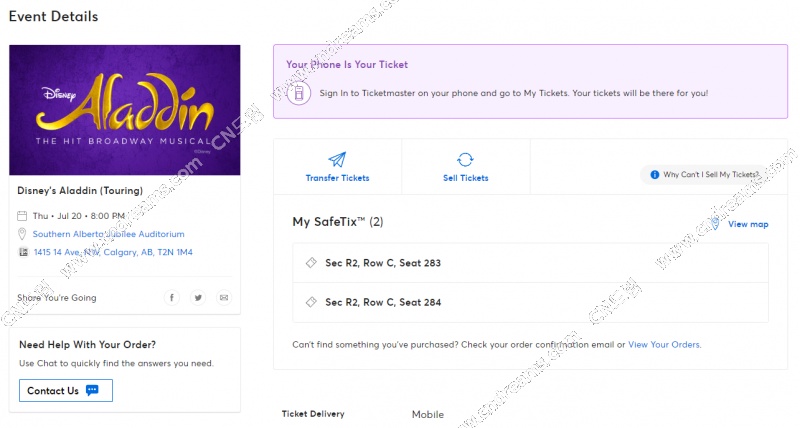800x428 pixels.
Task: Click the Transfer Tickets paper plane icon
Action: pyautogui.click(x=337, y=160)
